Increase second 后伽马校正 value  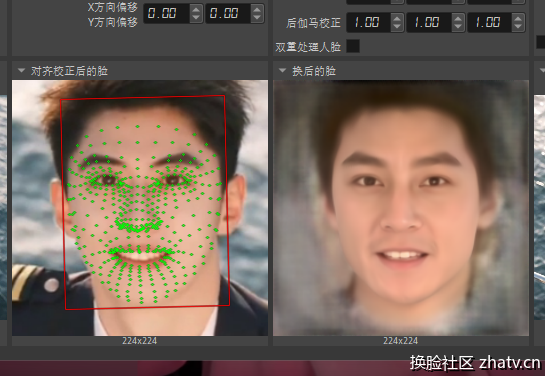coord(458,18)
